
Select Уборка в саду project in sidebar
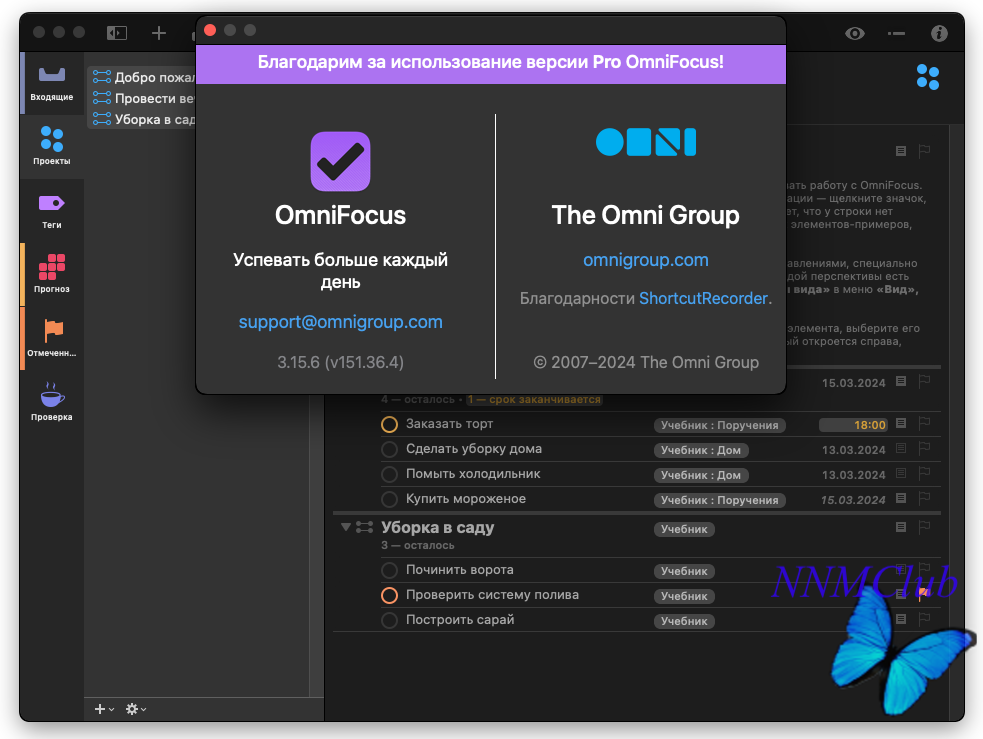(143, 119)
